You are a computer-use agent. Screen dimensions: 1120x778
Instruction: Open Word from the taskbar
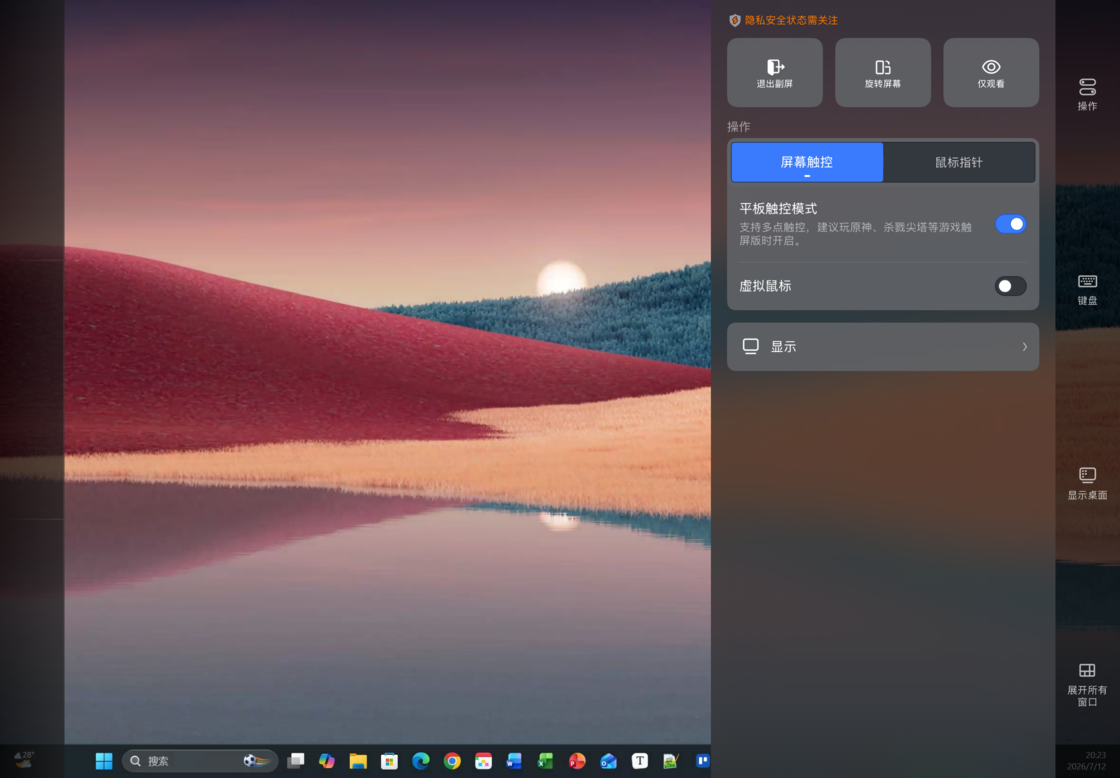click(514, 761)
